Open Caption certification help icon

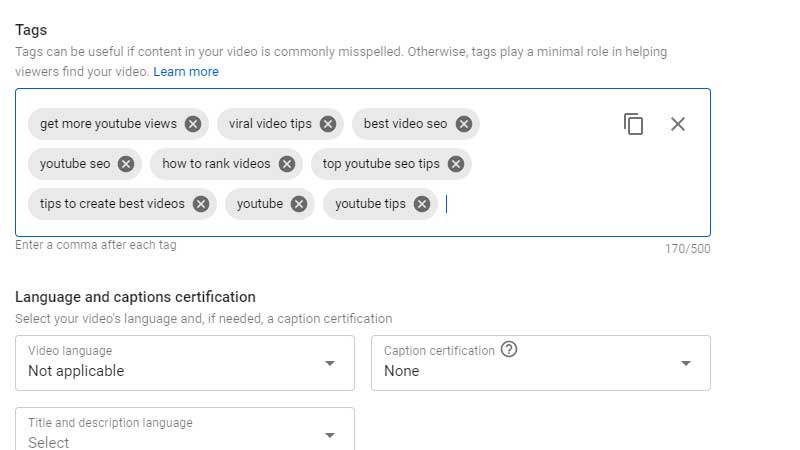509,349
